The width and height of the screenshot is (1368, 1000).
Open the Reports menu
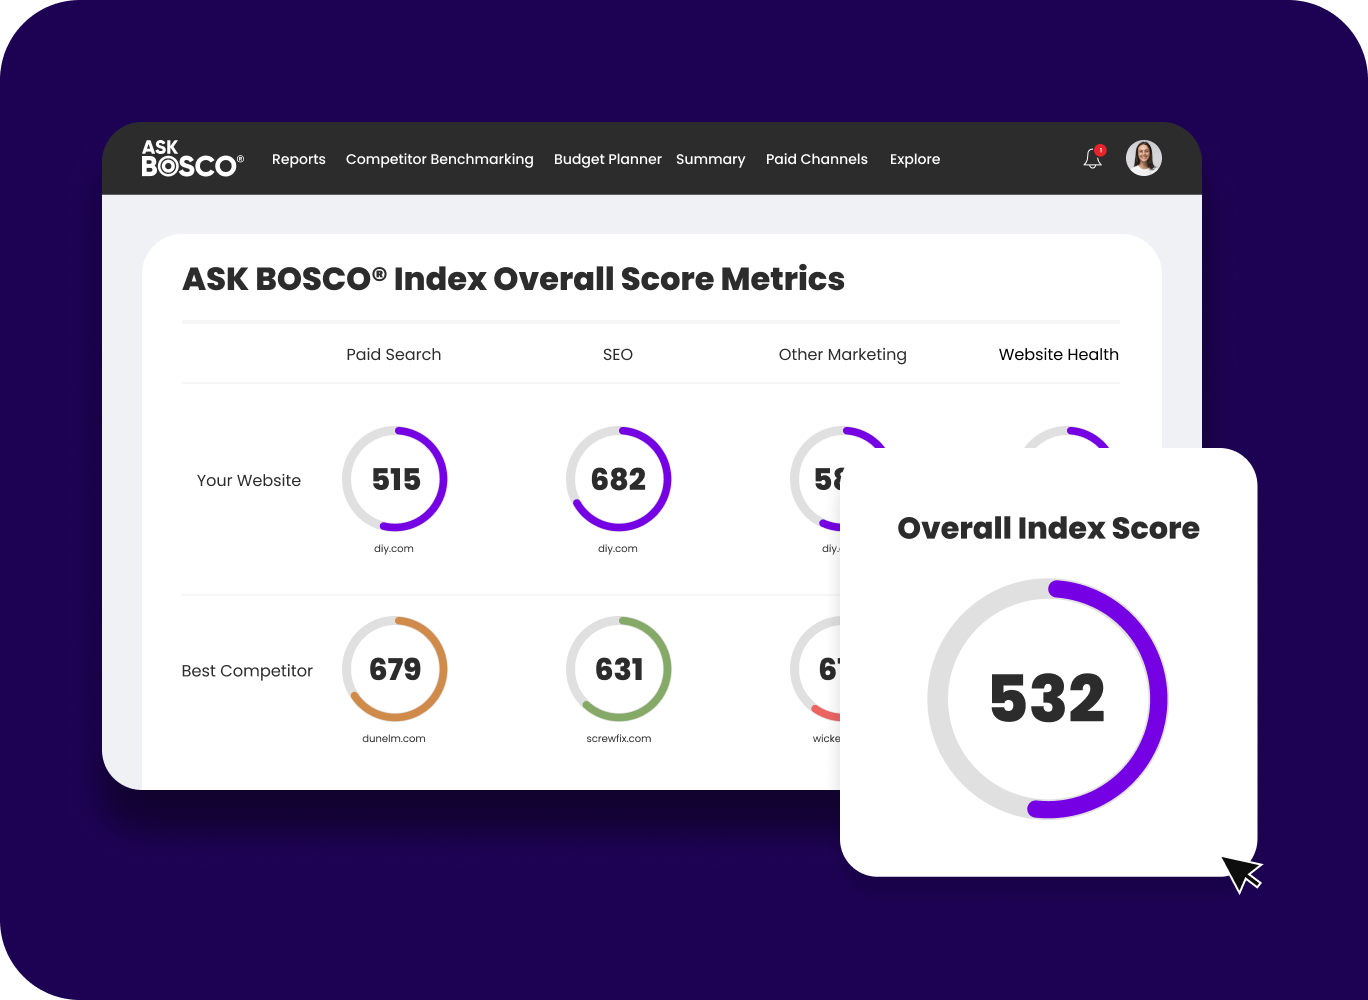coord(298,159)
